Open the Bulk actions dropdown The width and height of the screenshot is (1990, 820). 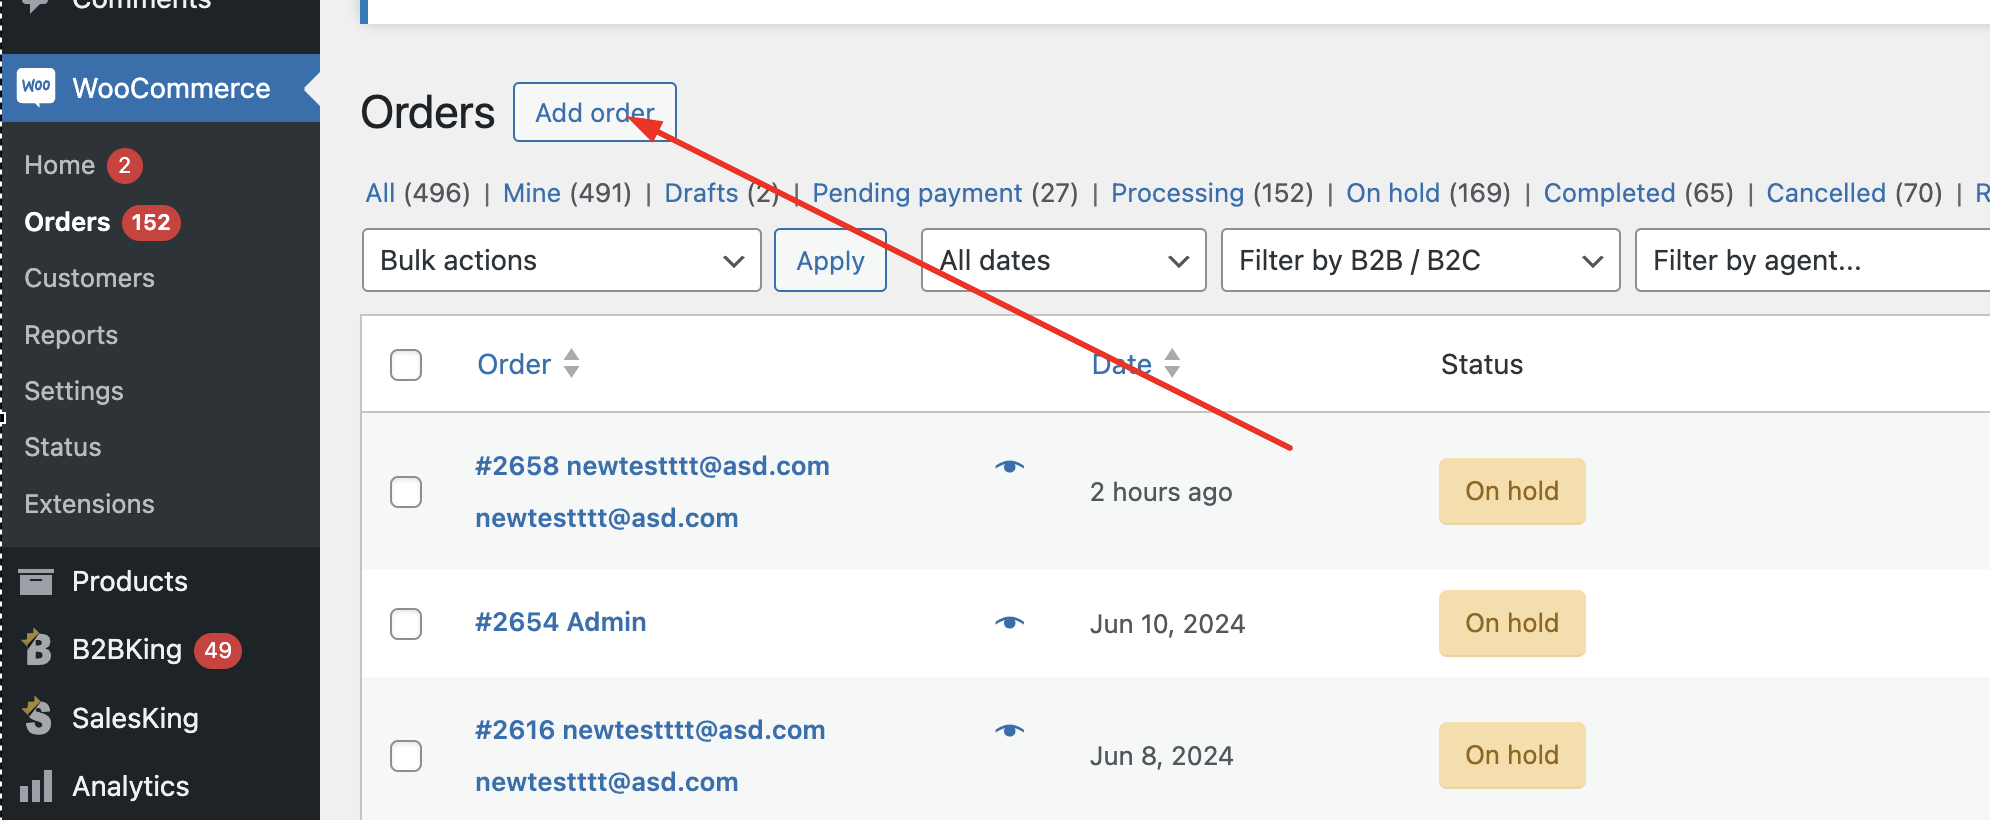point(562,260)
